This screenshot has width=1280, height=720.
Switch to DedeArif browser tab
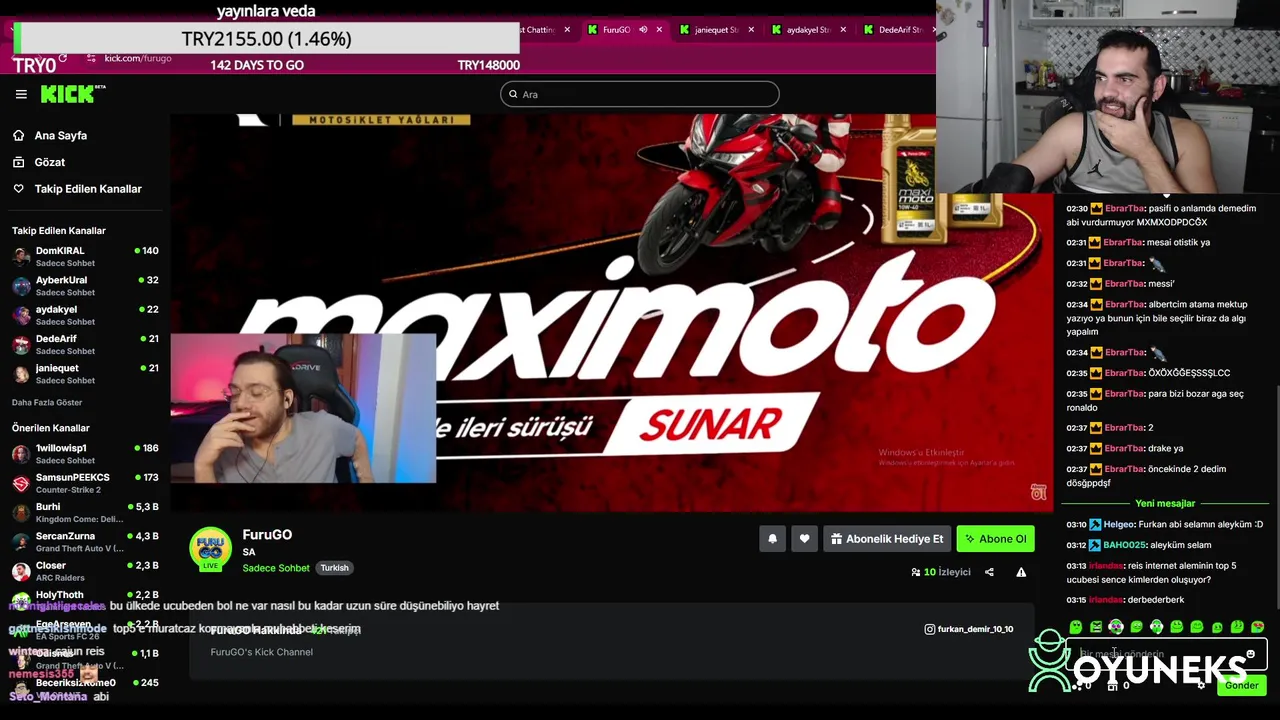pos(898,30)
